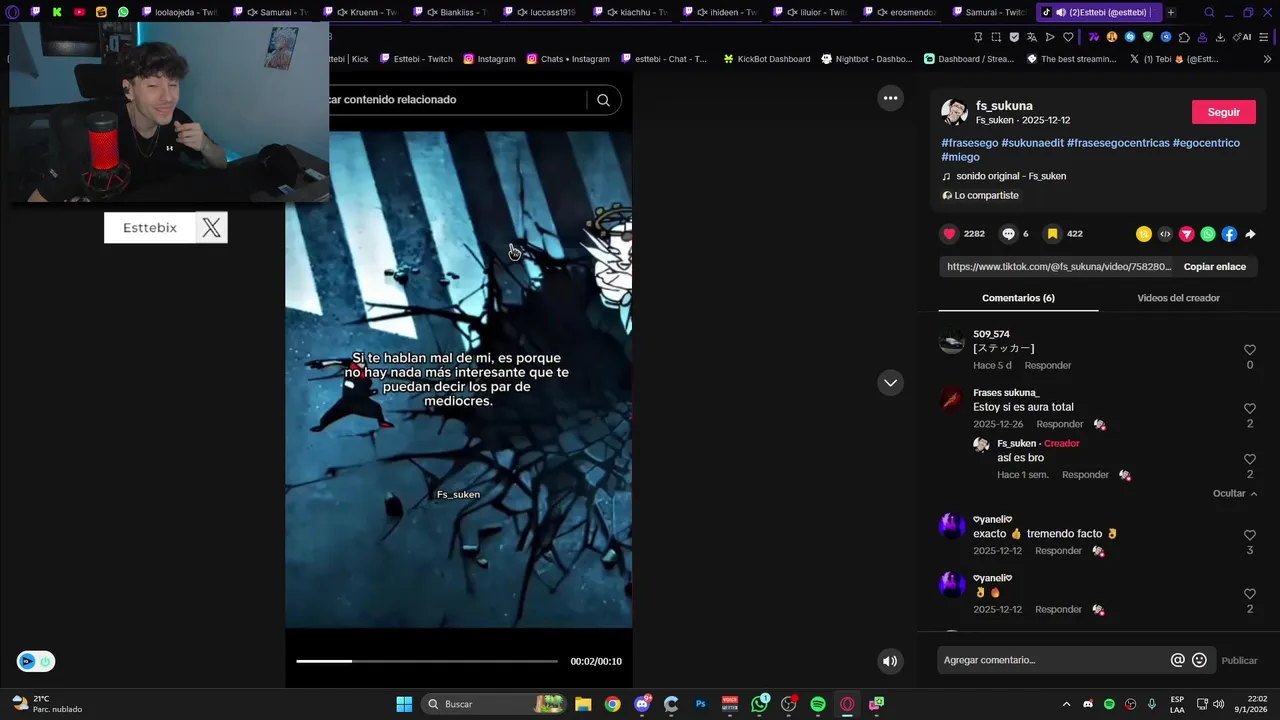Like the 509_574 comment
The image size is (1280, 720).
click(x=1249, y=350)
